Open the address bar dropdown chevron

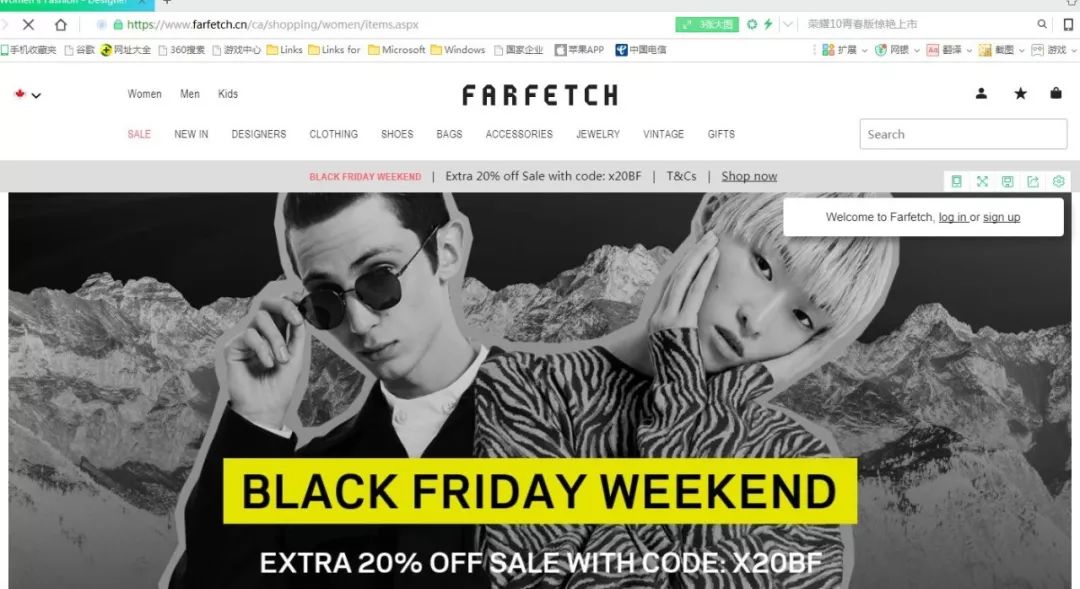pos(788,24)
